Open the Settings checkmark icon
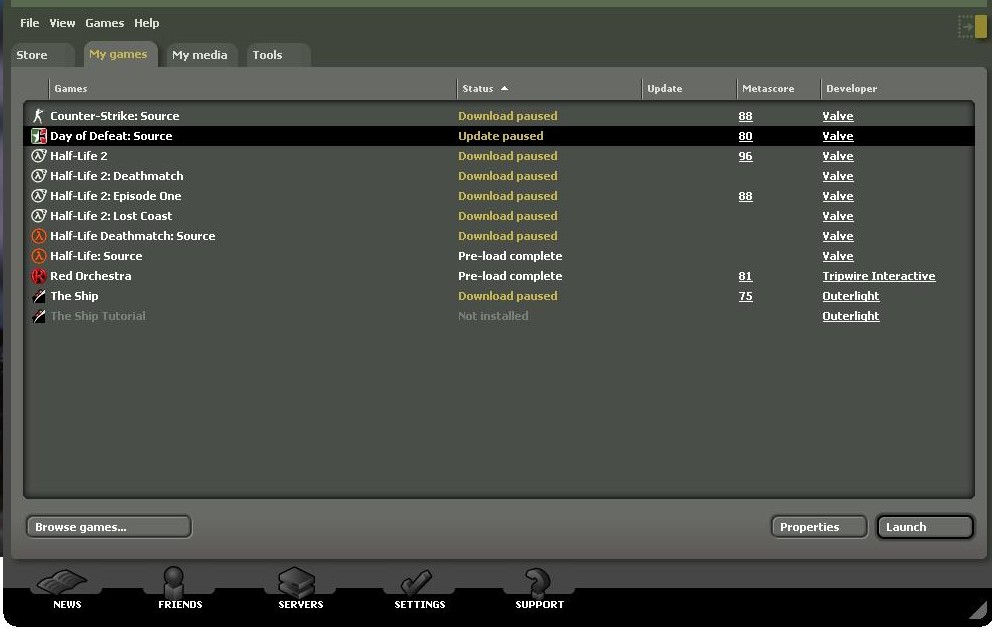This screenshot has width=992, height=632. pyautogui.click(x=416, y=582)
